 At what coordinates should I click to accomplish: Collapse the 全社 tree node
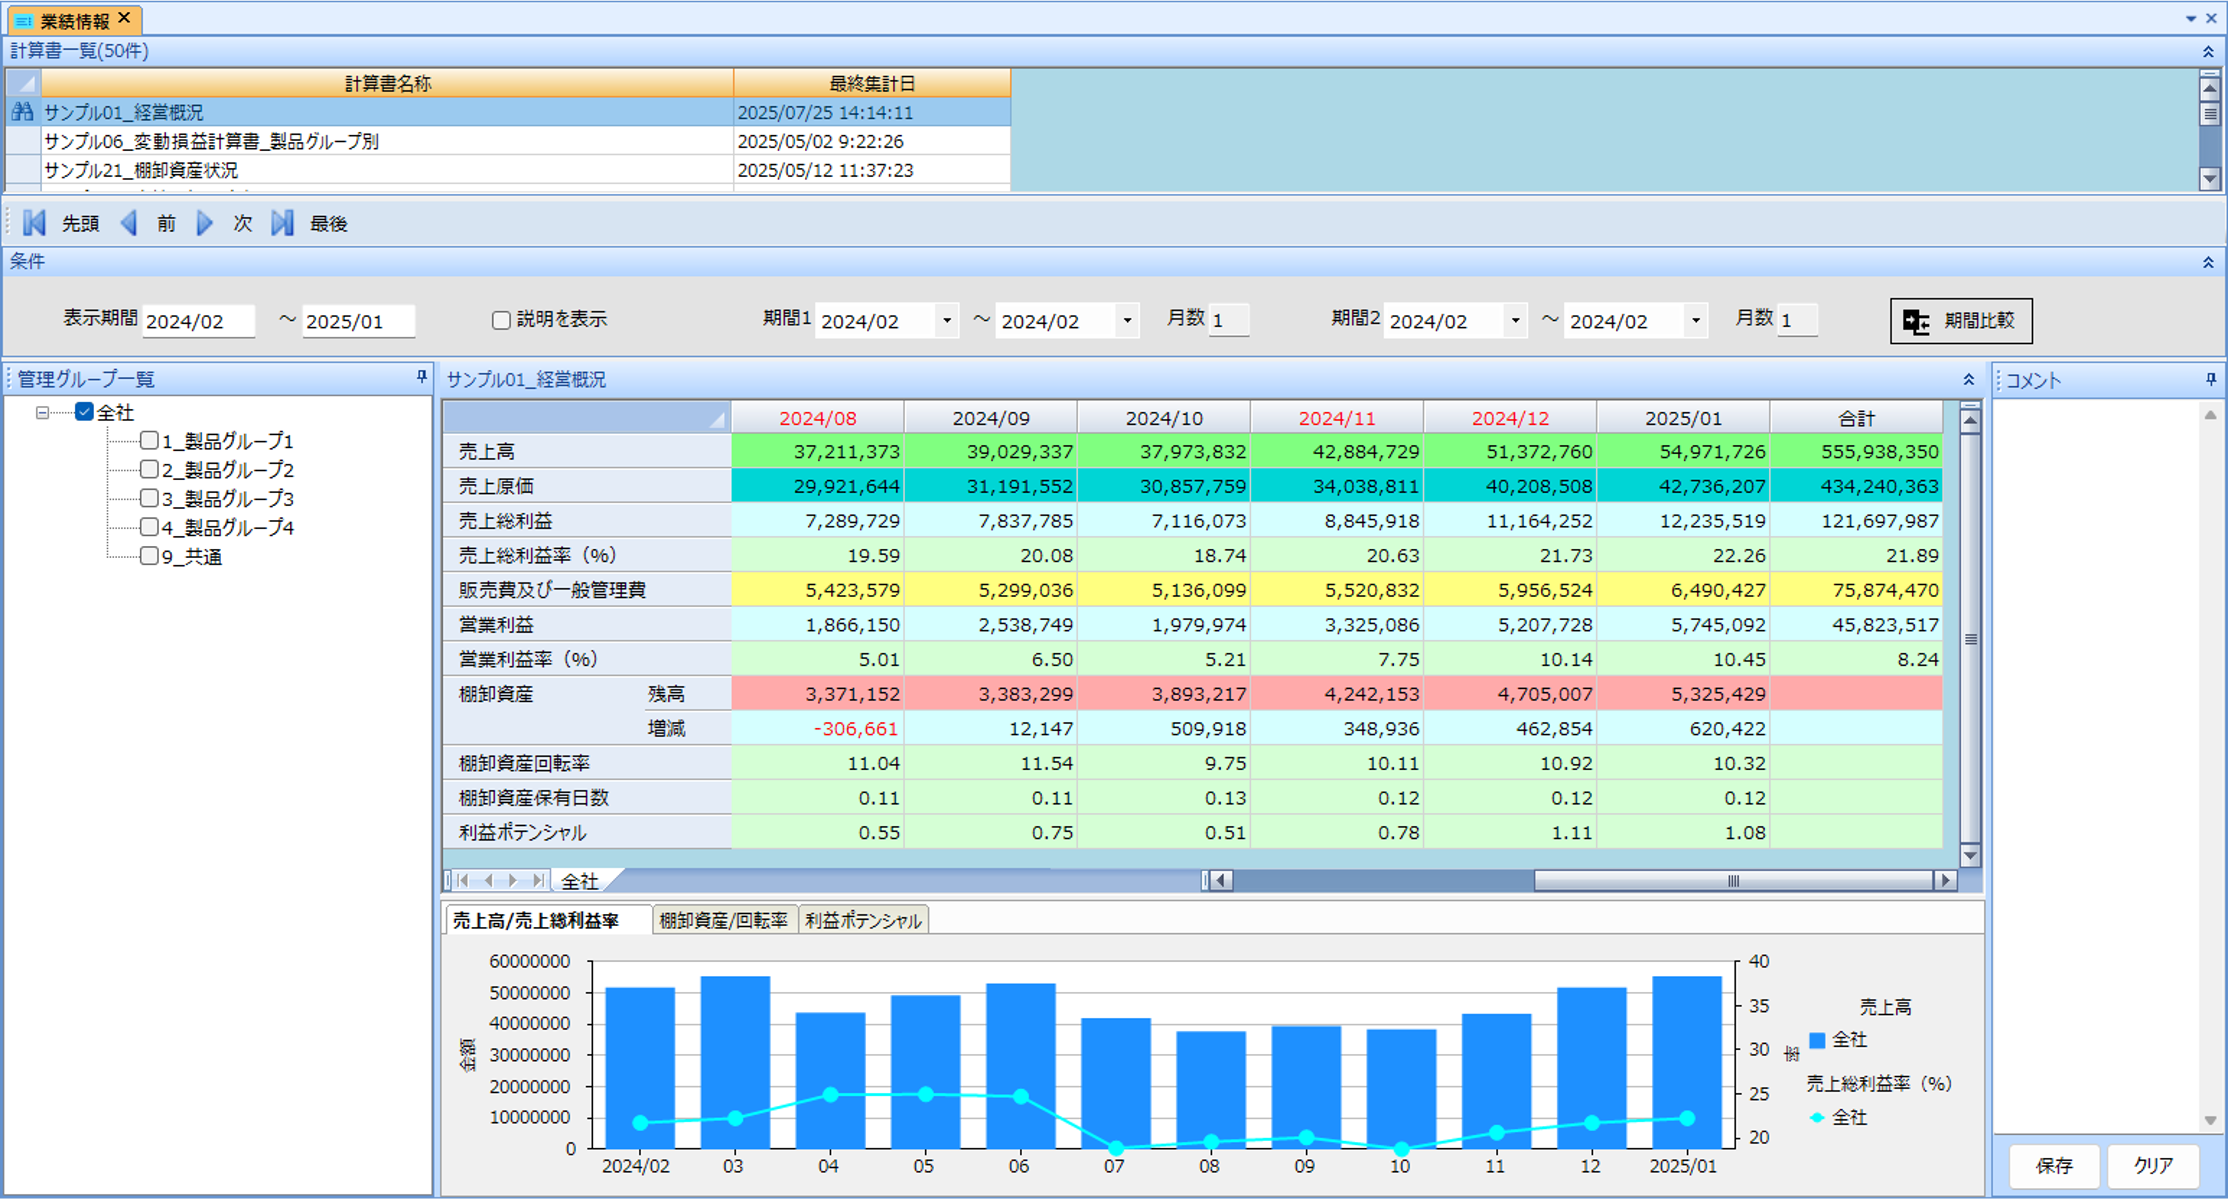click(42, 412)
